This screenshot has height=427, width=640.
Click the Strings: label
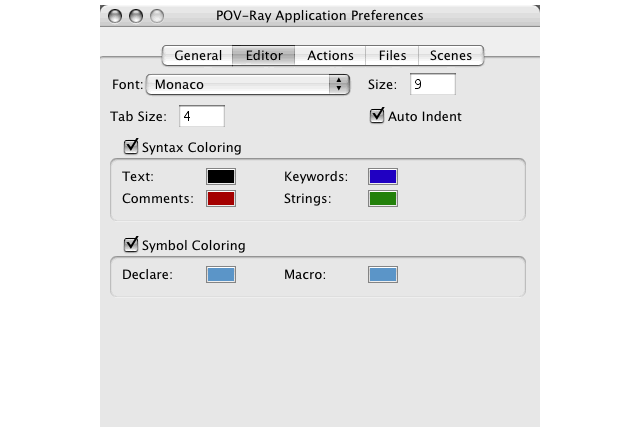307,198
